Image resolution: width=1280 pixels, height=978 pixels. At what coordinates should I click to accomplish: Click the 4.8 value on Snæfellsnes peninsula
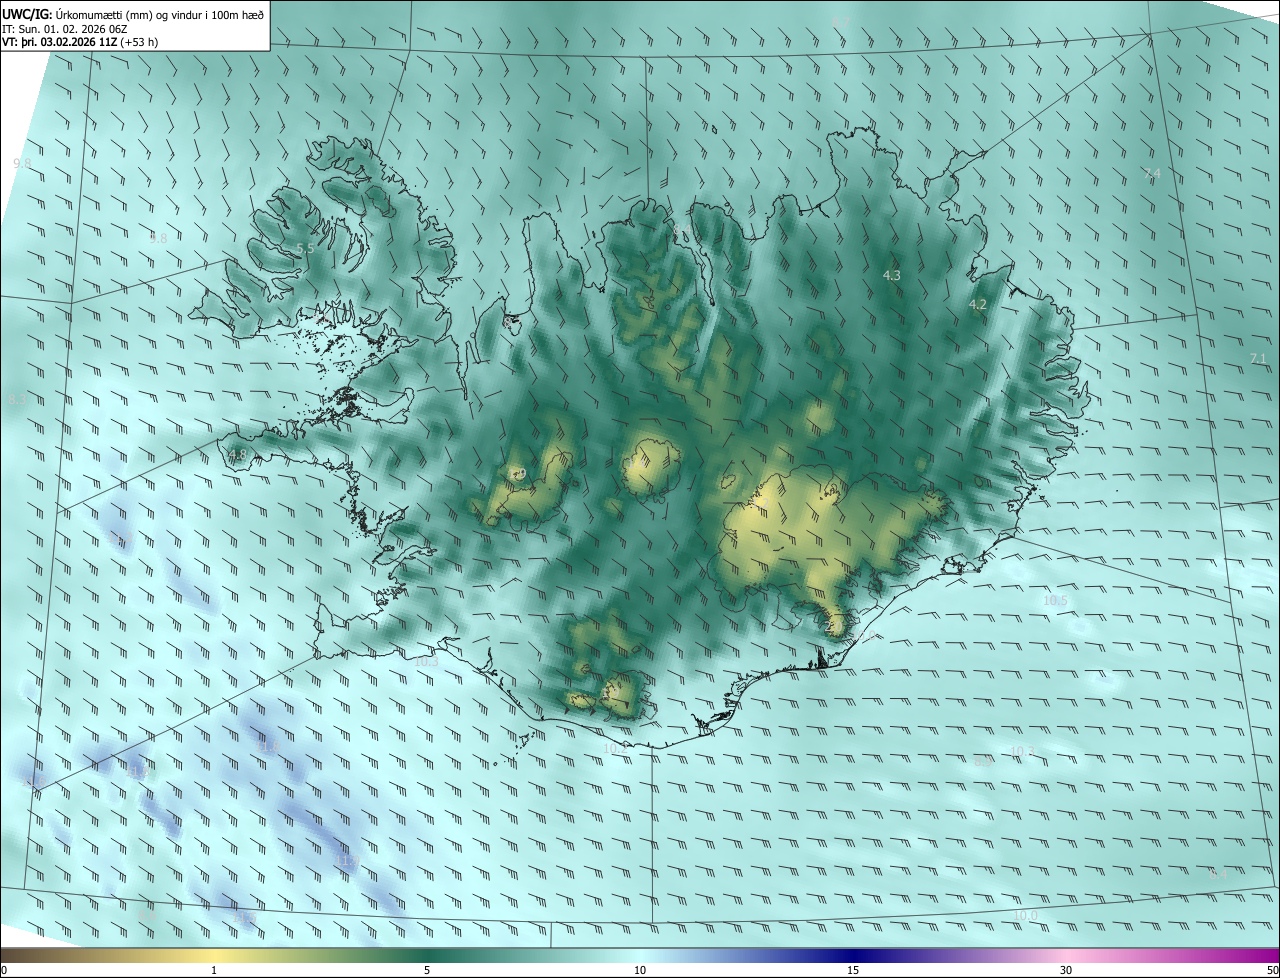pos(237,455)
